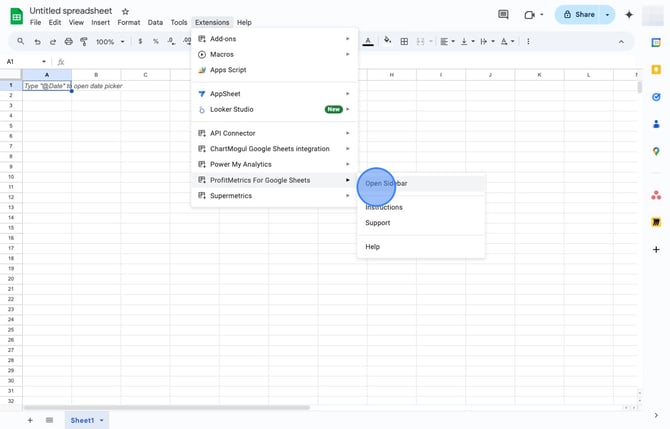Open the View menu

[76, 22]
